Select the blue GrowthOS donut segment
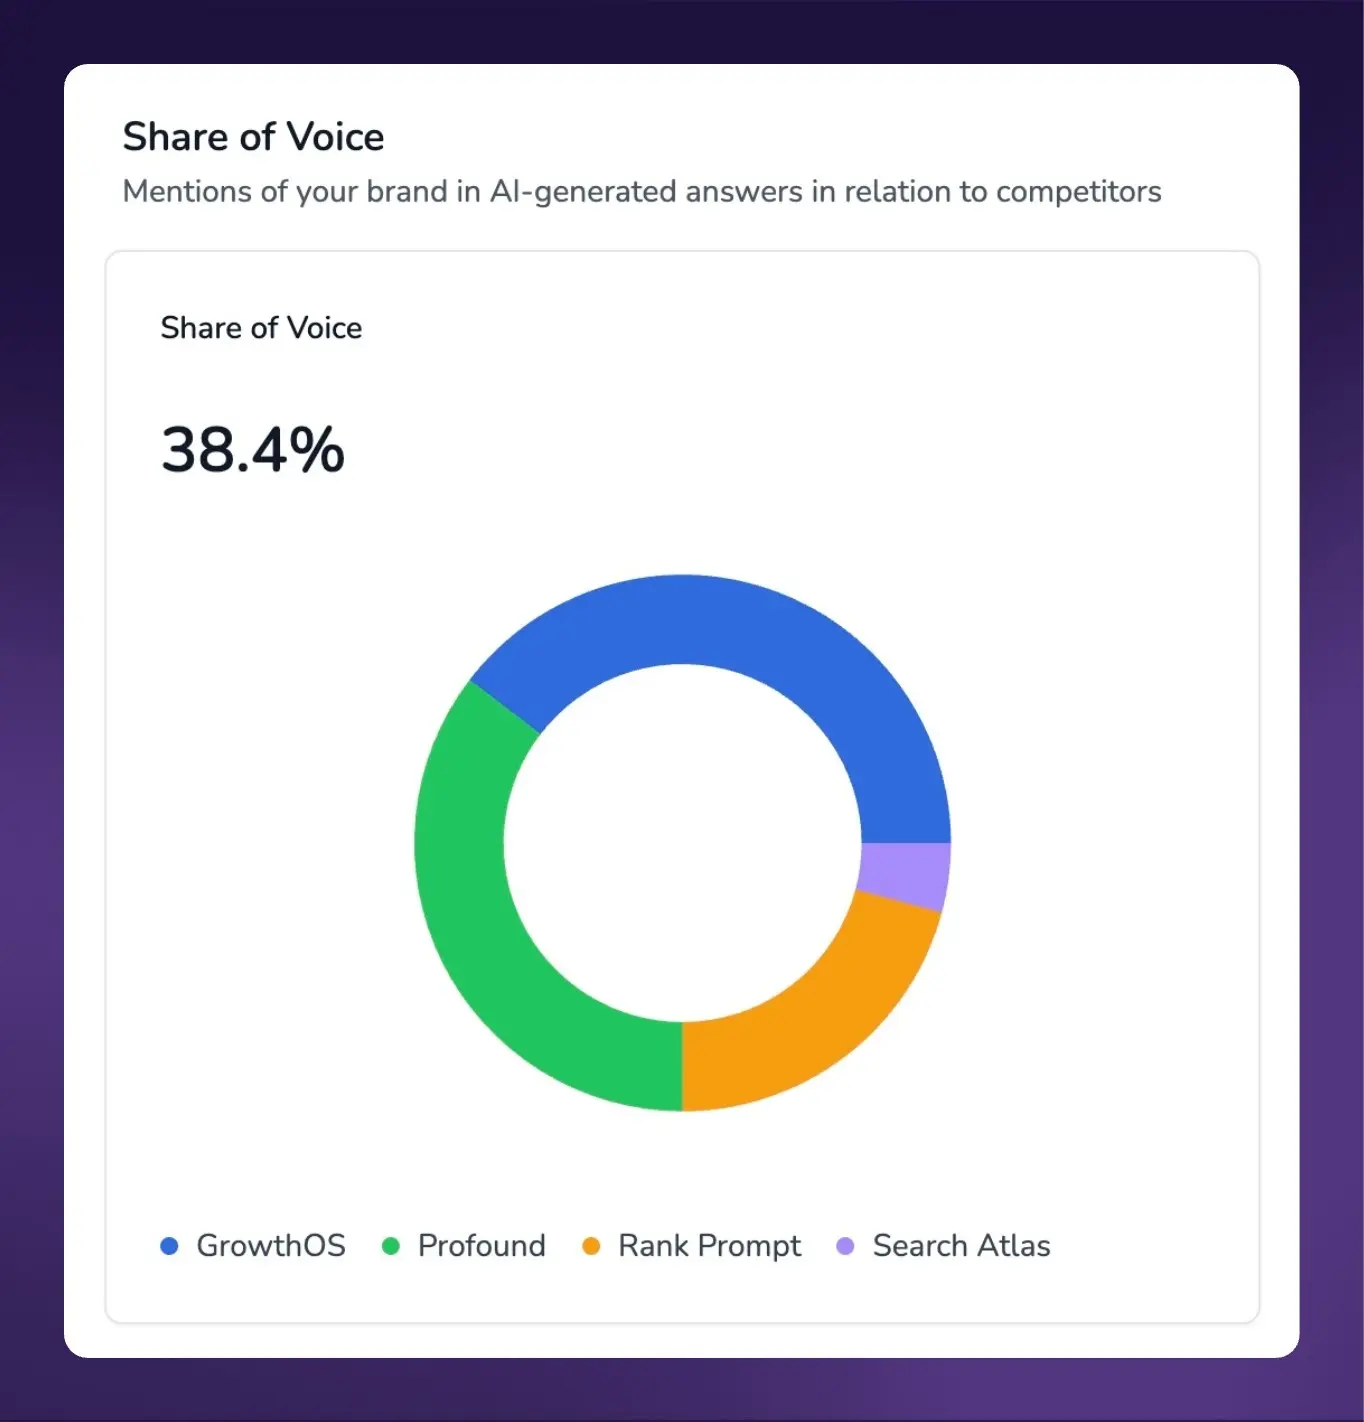Screen dimensions: 1364x1422 click(x=760, y=640)
